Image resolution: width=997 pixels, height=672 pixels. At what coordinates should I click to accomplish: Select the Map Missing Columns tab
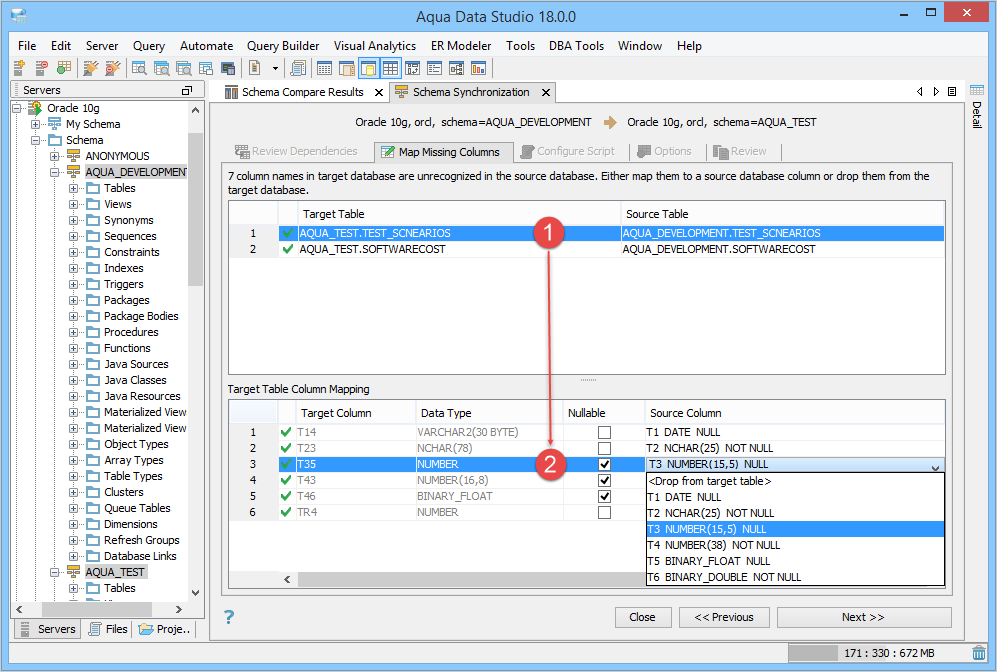pyautogui.click(x=443, y=152)
